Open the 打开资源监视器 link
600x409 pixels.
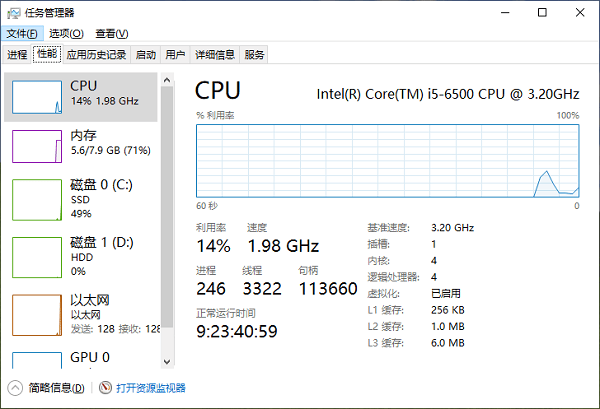151,388
